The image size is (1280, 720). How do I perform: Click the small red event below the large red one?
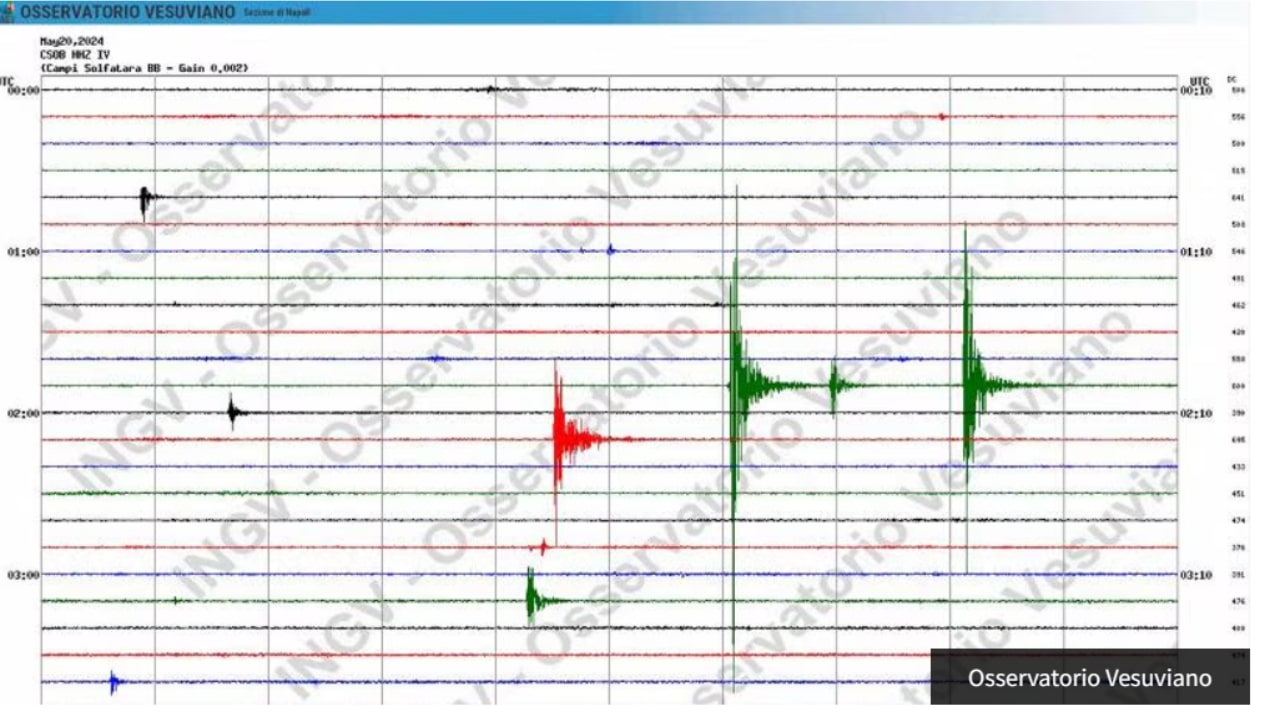point(541,546)
